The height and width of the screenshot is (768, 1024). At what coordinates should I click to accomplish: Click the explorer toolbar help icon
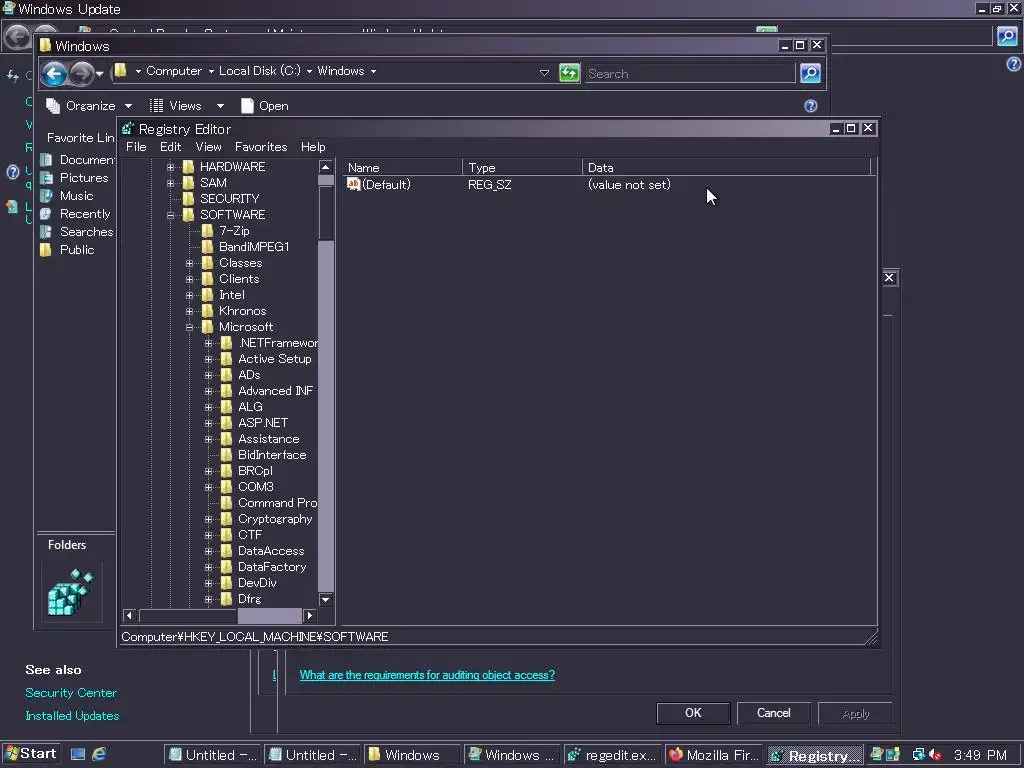pyautogui.click(x=810, y=106)
